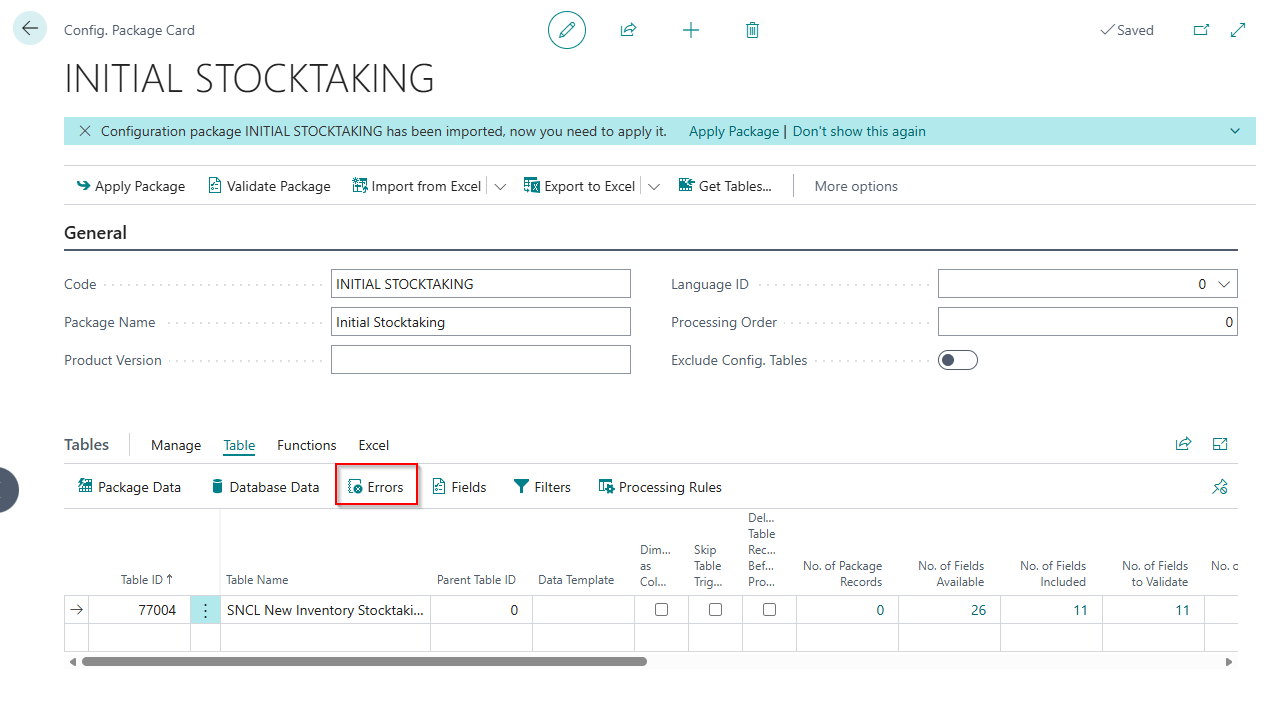Click the pin action bar icon

click(x=1220, y=487)
